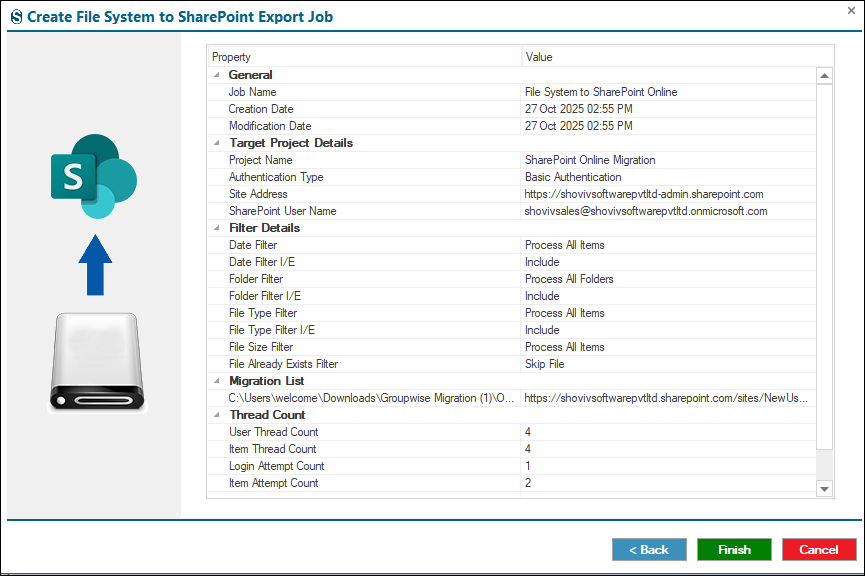Image resolution: width=865 pixels, height=576 pixels.
Task: Select the Creation Date row
Action: pyautogui.click(x=512, y=109)
